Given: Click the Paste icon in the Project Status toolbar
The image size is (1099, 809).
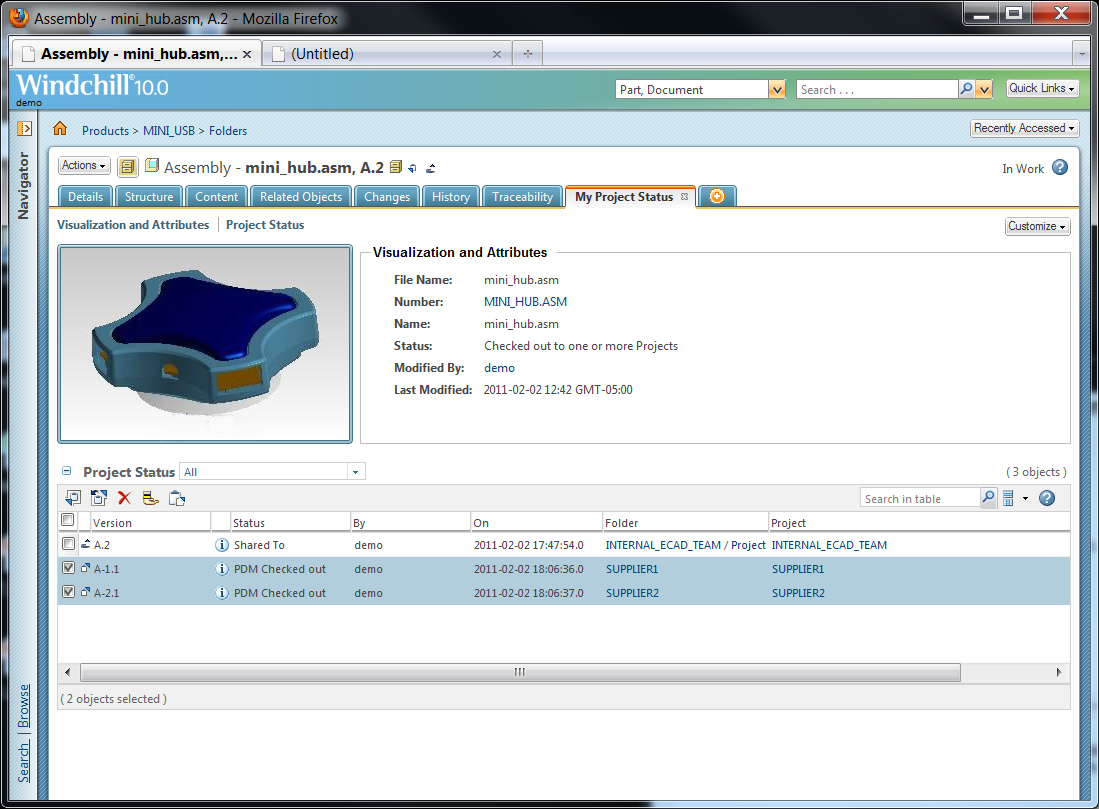Looking at the screenshot, I should 177,497.
